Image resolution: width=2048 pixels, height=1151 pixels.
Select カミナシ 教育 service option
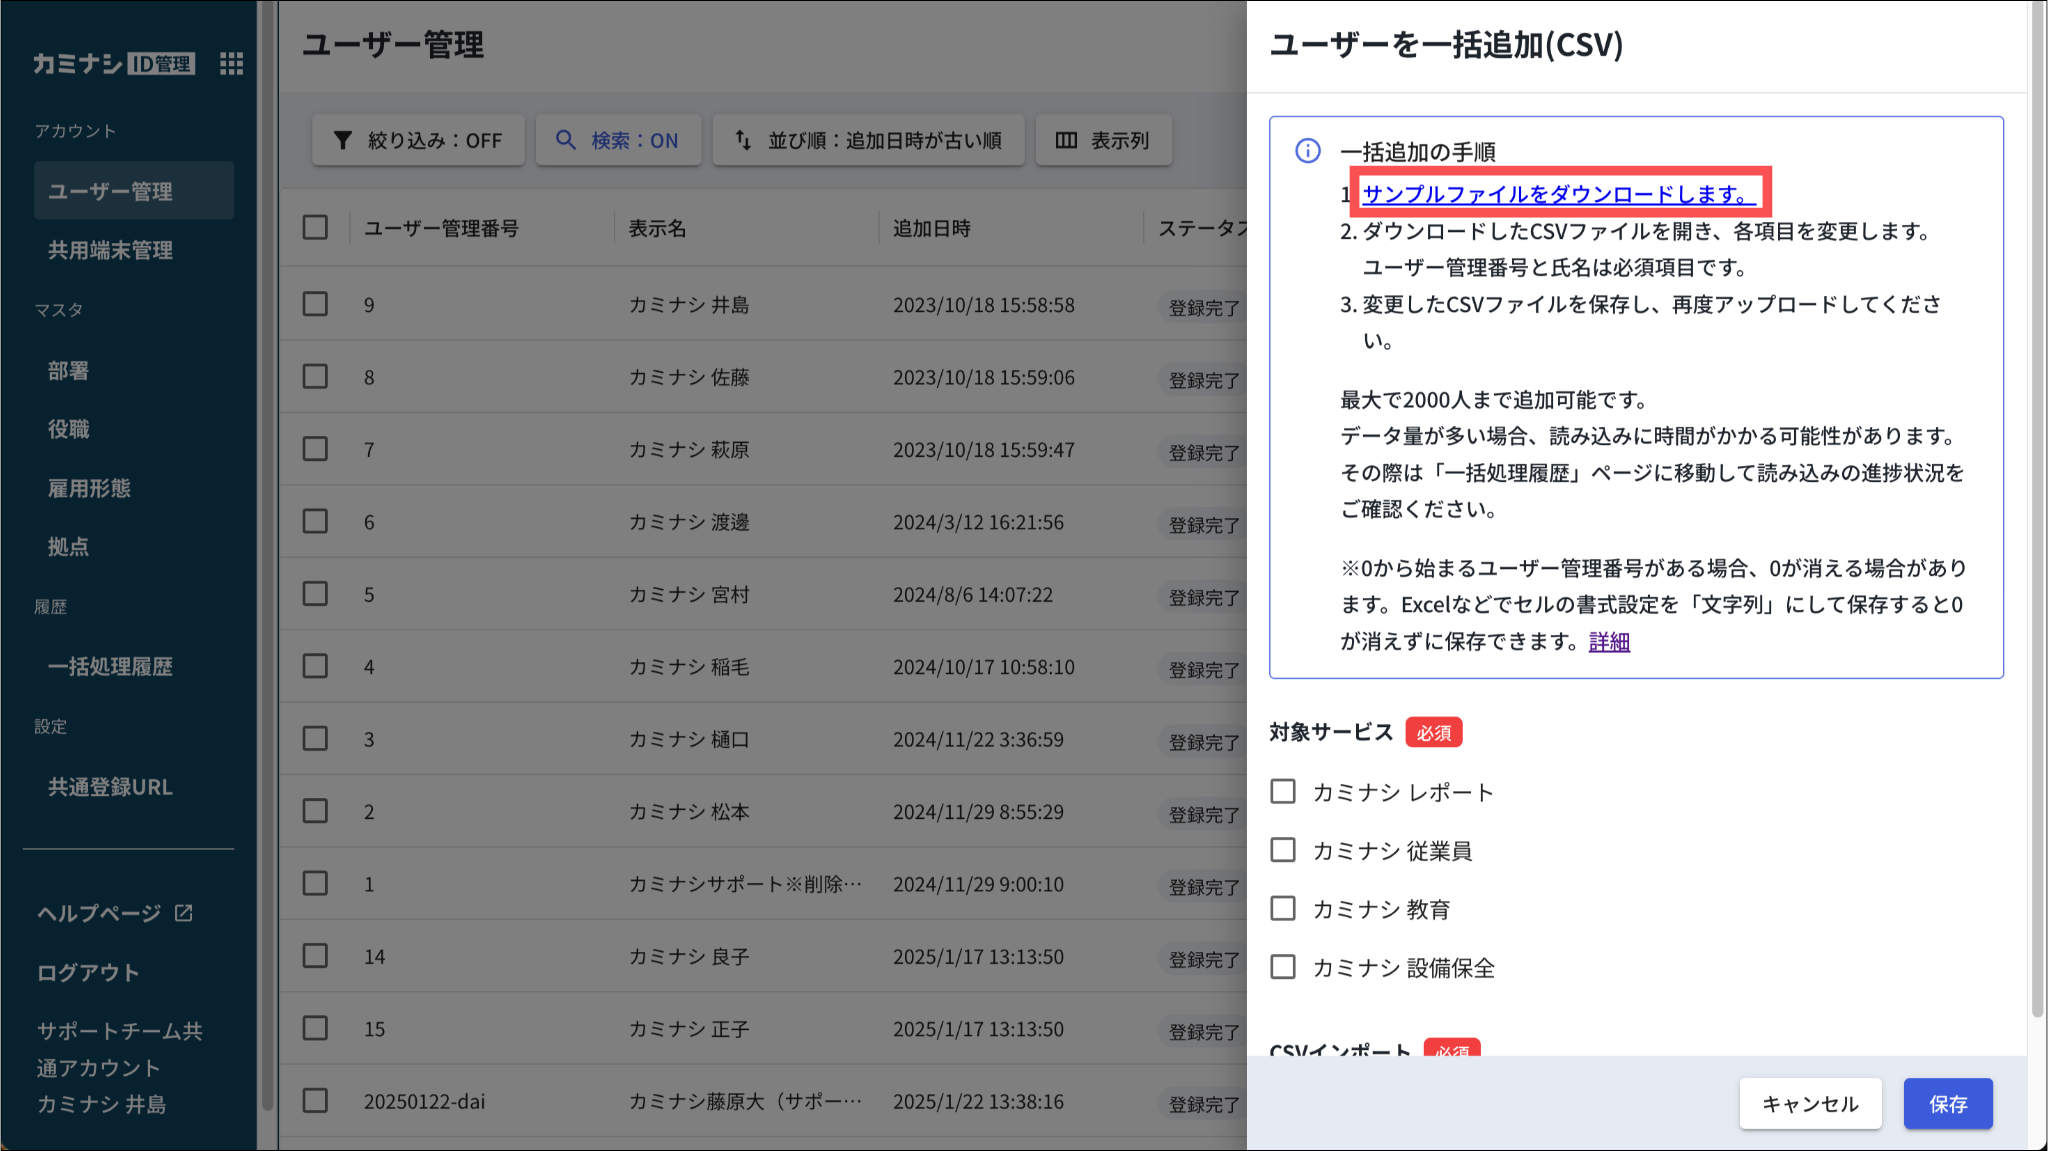click(x=1283, y=909)
